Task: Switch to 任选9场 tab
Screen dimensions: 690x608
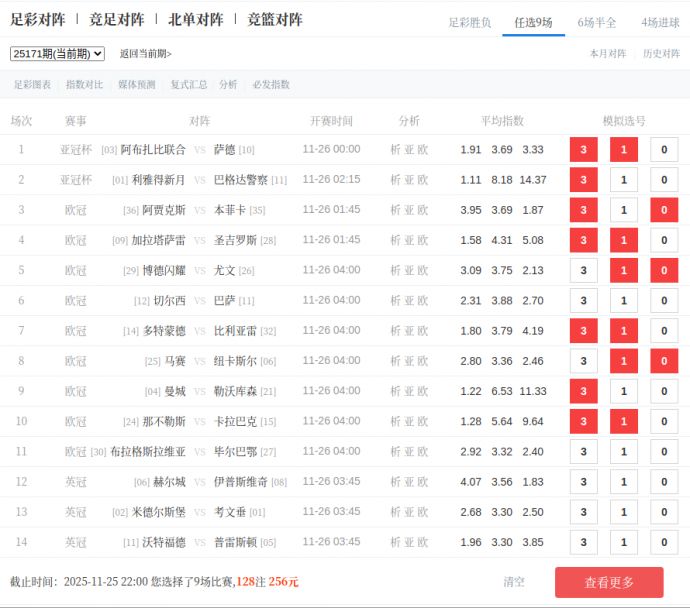Action: (533, 22)
